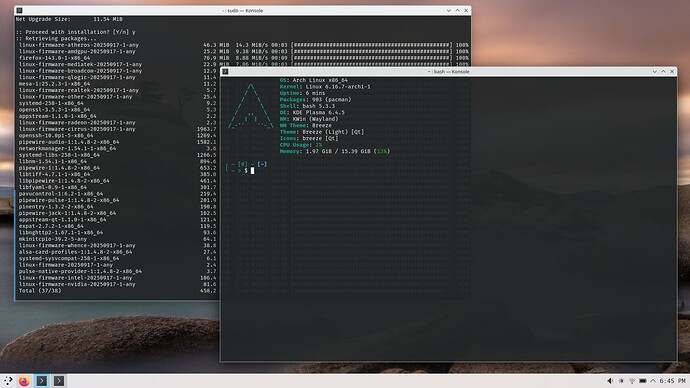Close the bash Konsole window

672,71
